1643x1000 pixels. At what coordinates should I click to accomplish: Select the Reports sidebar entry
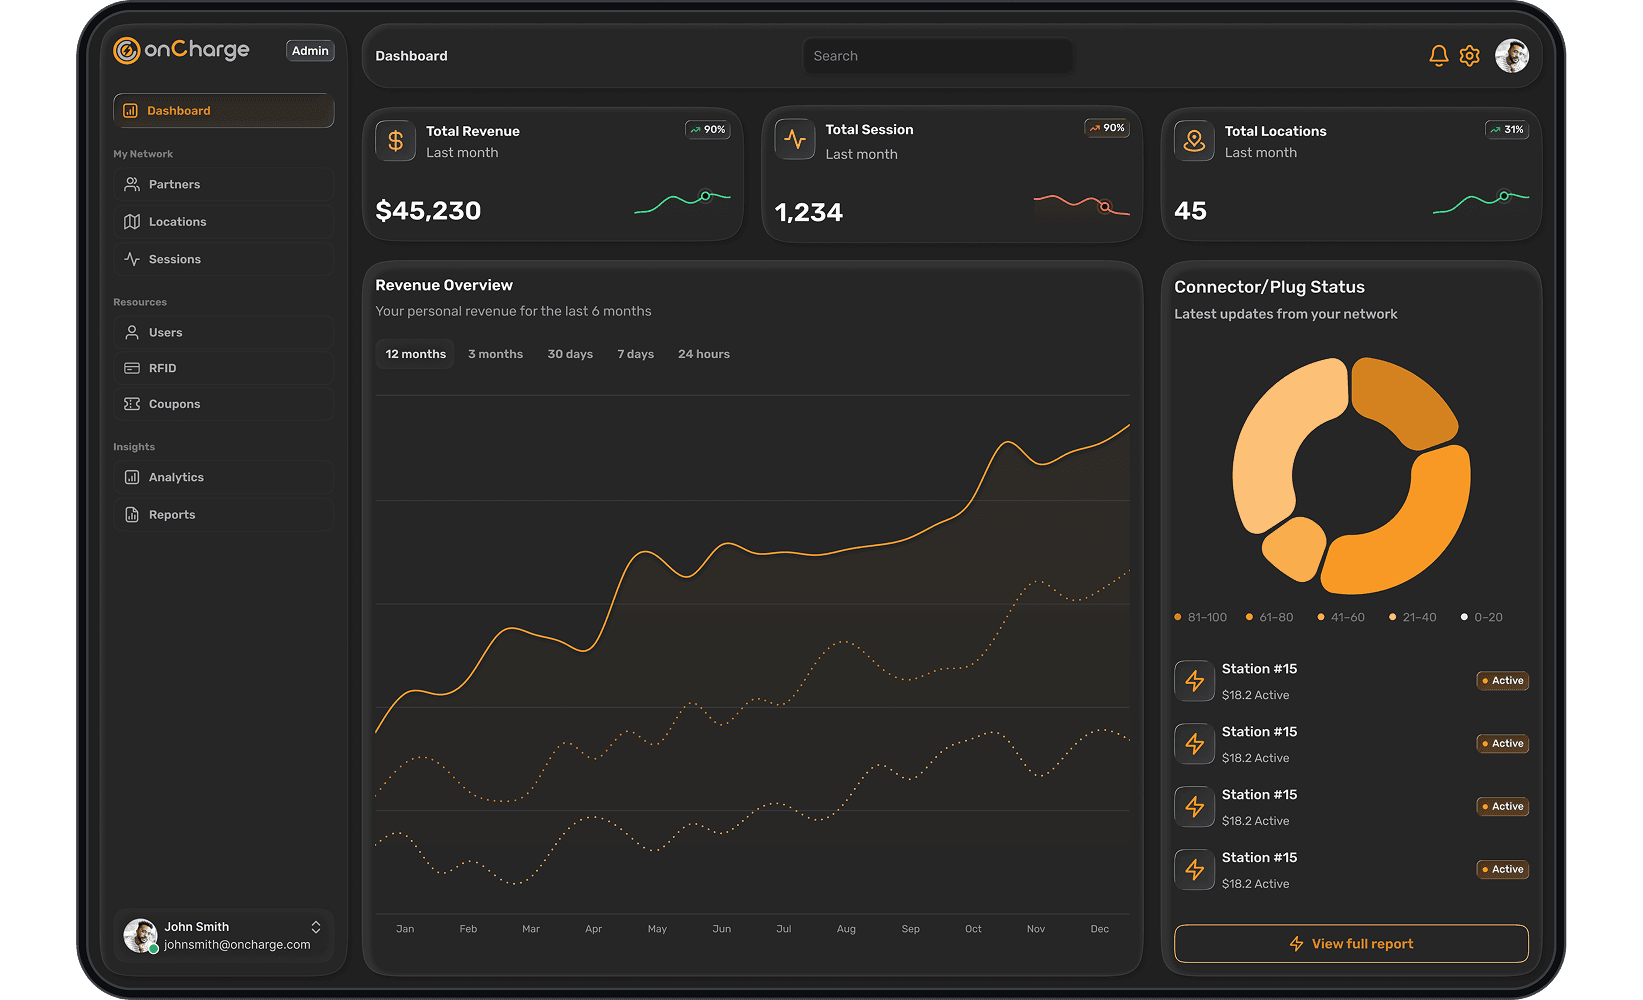[170, 514]
